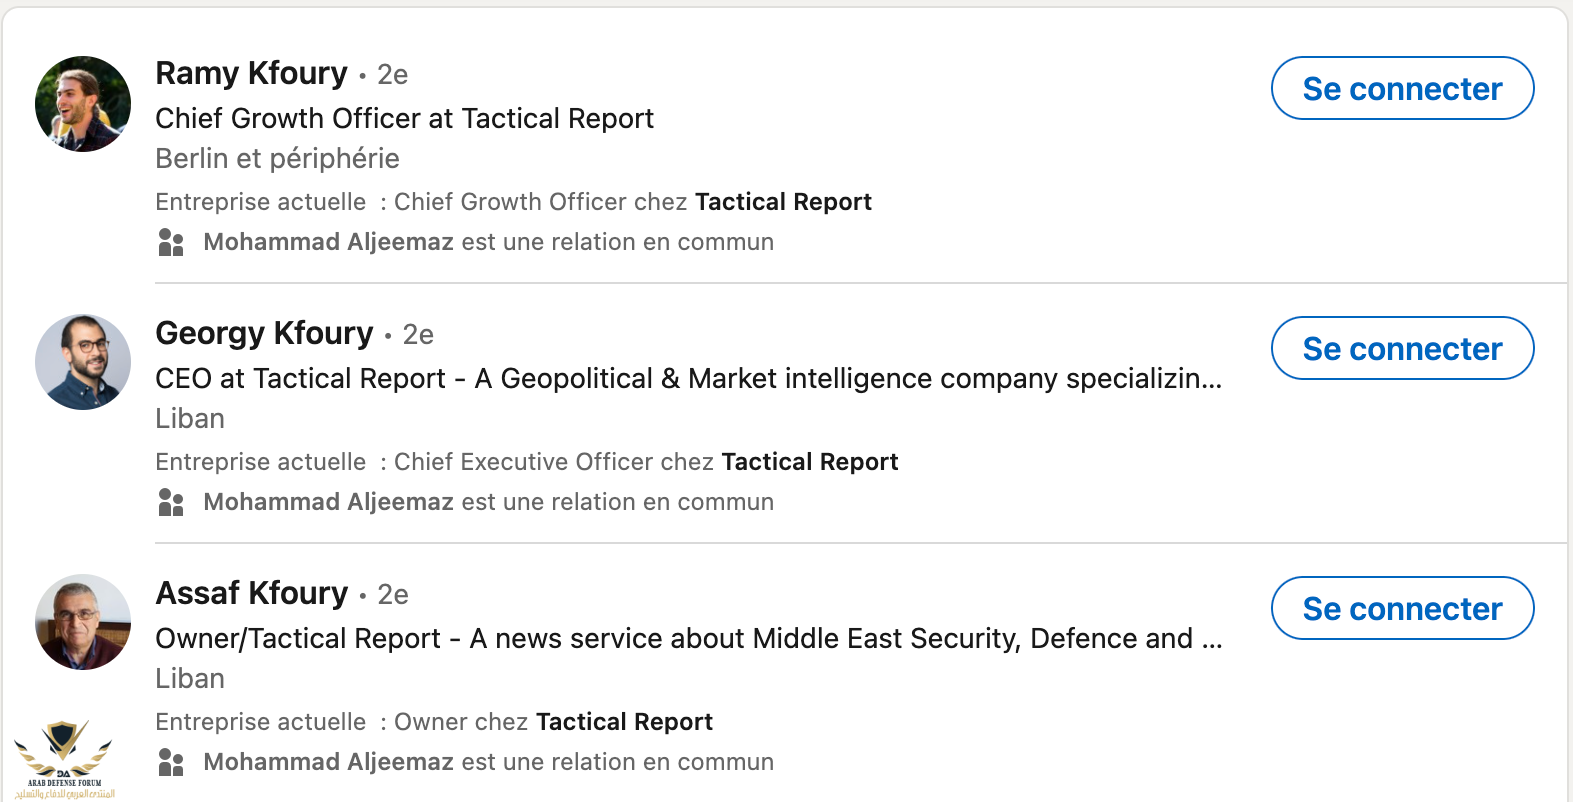The height and width of the screenshot is (802, 1573).
Task: Click the '2e' degree badge beside Ramy Kfoury
Action: 393,75
